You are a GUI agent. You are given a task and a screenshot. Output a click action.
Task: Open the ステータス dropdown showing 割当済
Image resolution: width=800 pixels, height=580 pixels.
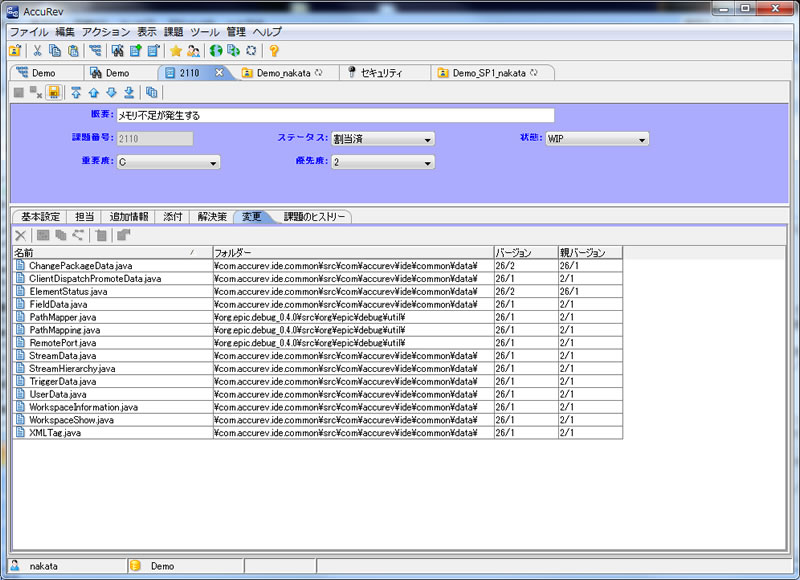coord(383,139)
